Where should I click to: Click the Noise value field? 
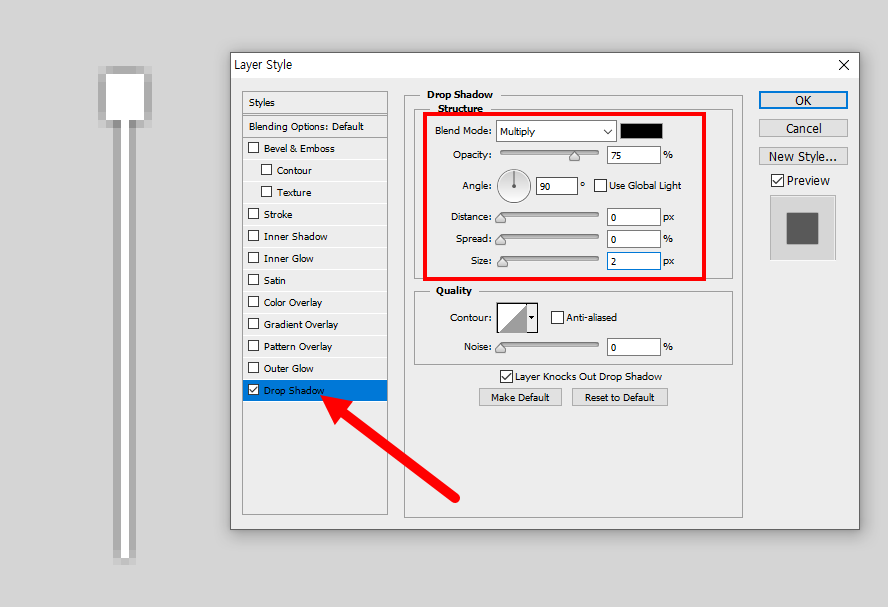click(634, 347)
